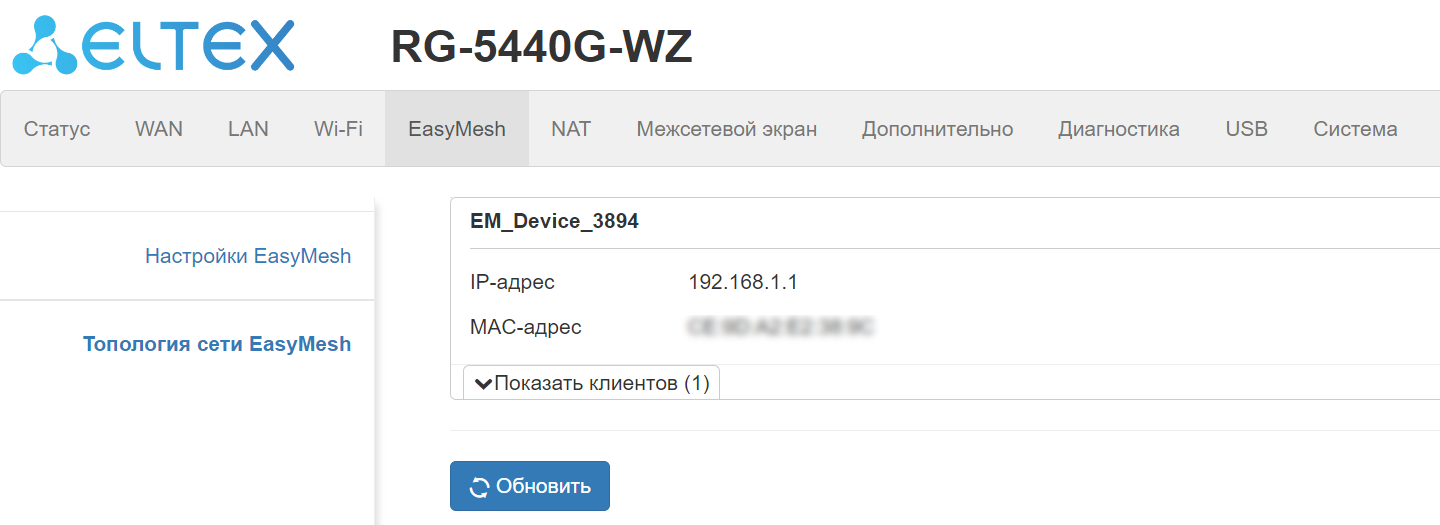This screenshot has height=525, width=1440.
Task: Switch to the Система tab
Action: coord(1355,129)
